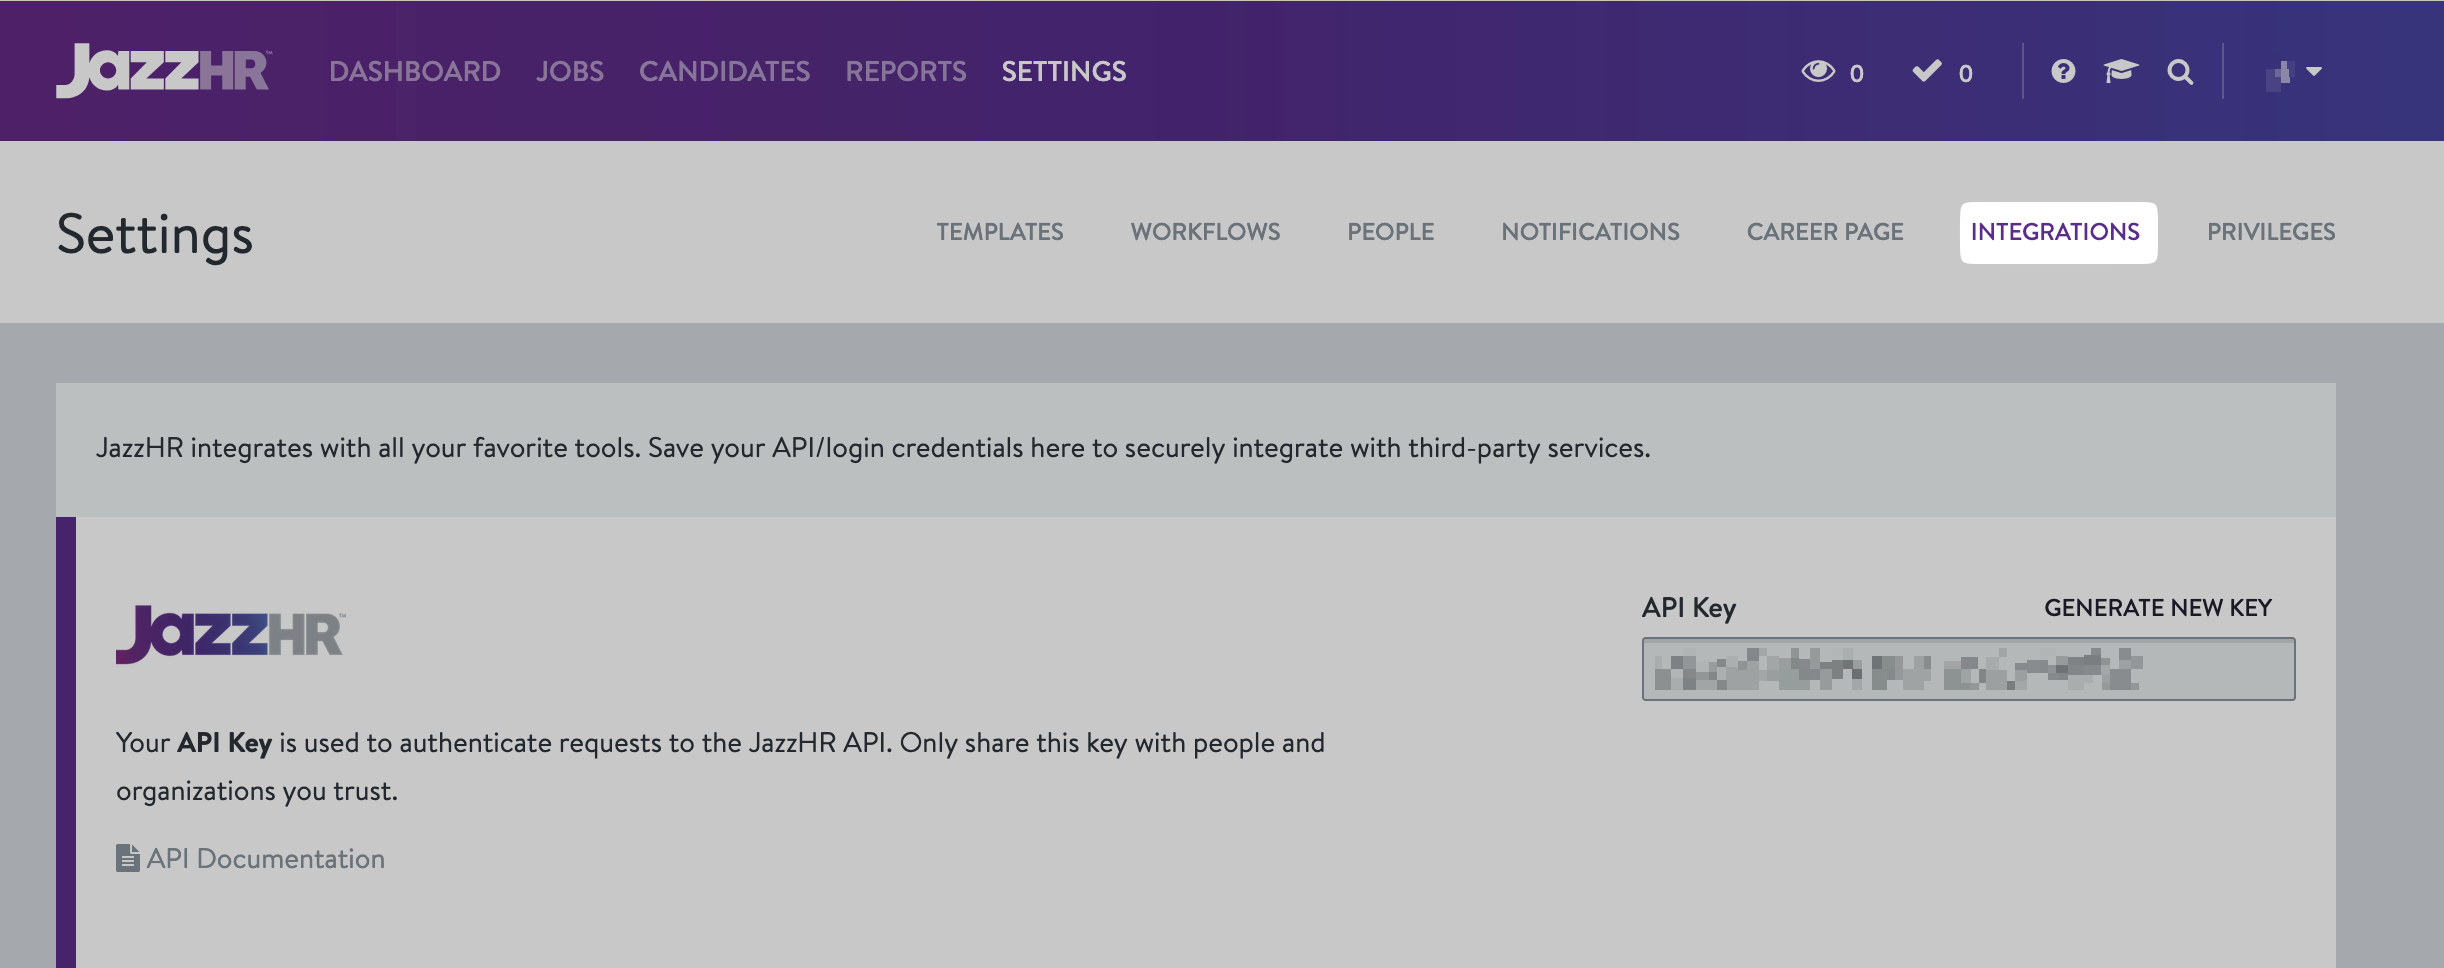Open the graduation cap training icon
The image size is (2444, 968).
(2120, 71)
